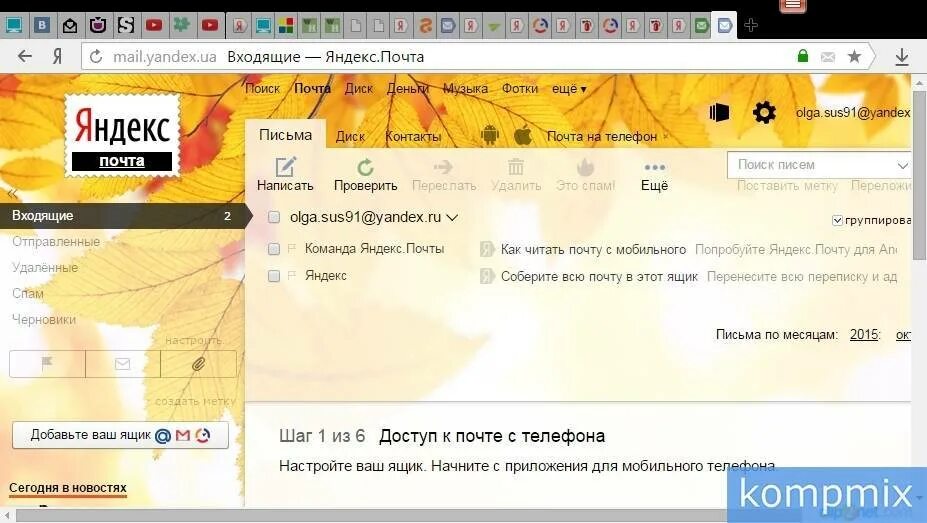Screen dimensions: 927x523
Task: Reload the page with the refresh icon
Action: tap(96, 57)
